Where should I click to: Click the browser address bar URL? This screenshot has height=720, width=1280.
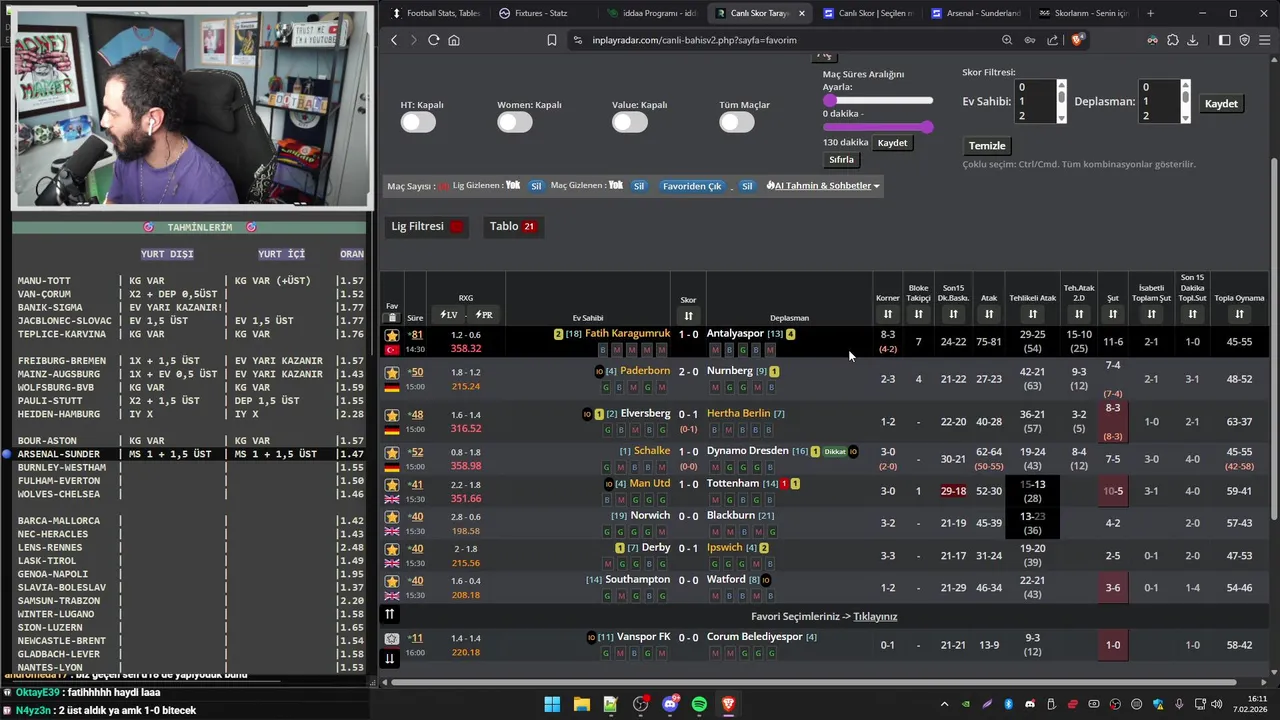[694, 40]
